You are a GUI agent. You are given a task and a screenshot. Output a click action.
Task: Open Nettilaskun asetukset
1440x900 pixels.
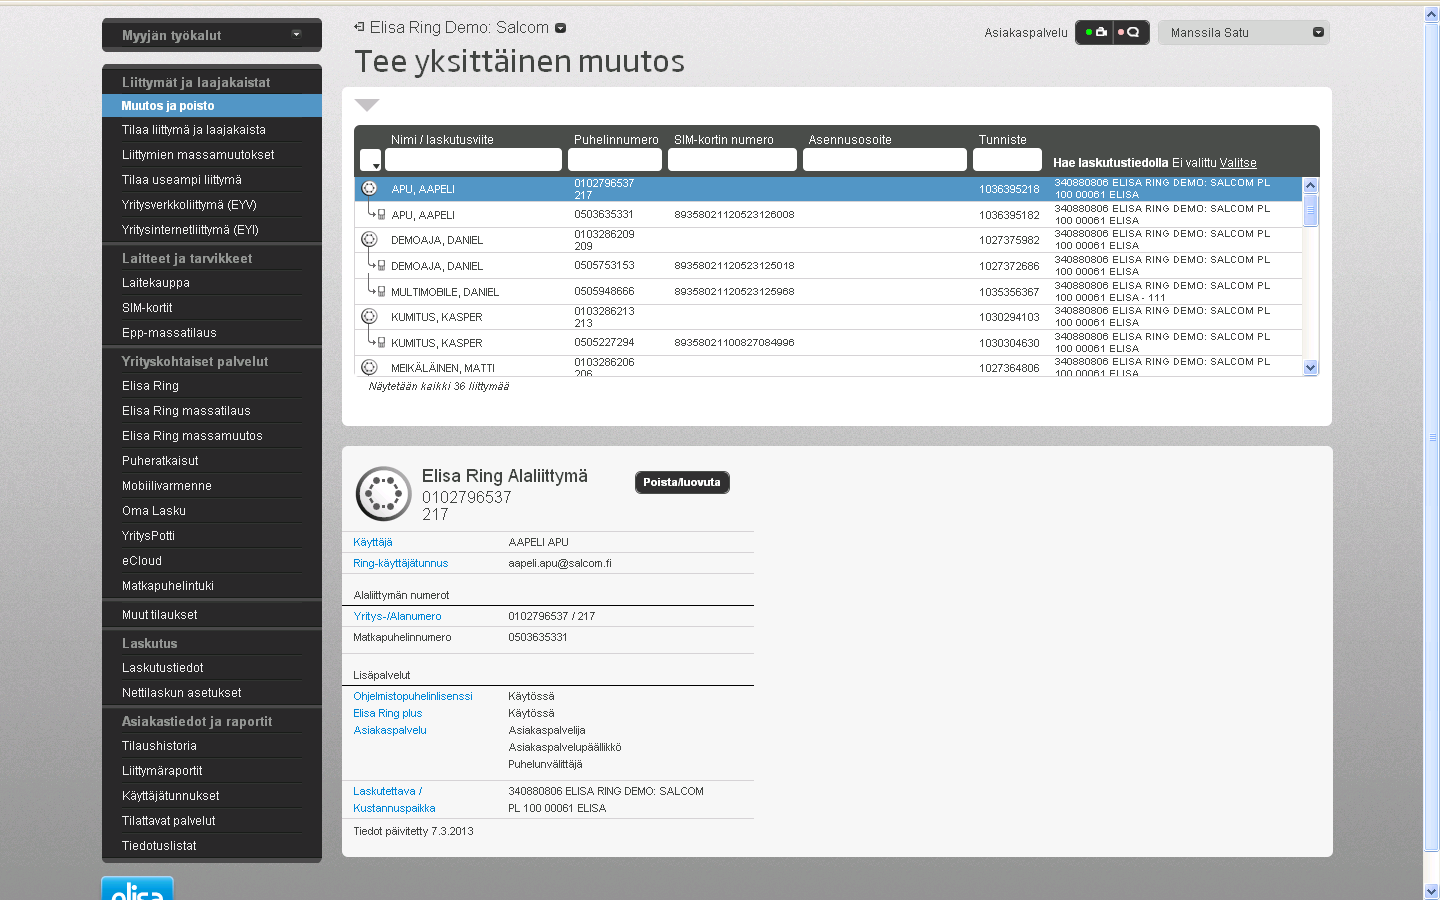[x=182, y=693]
